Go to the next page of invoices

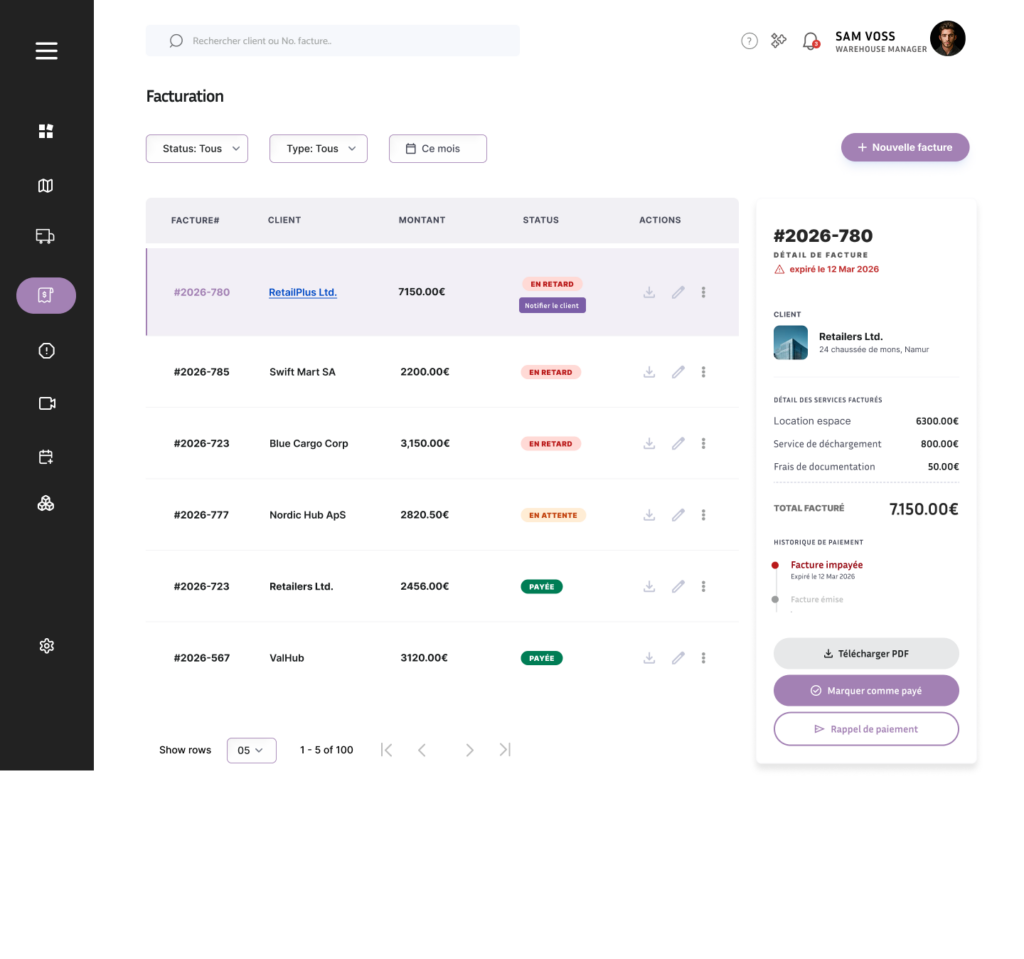tap(469, 750)
